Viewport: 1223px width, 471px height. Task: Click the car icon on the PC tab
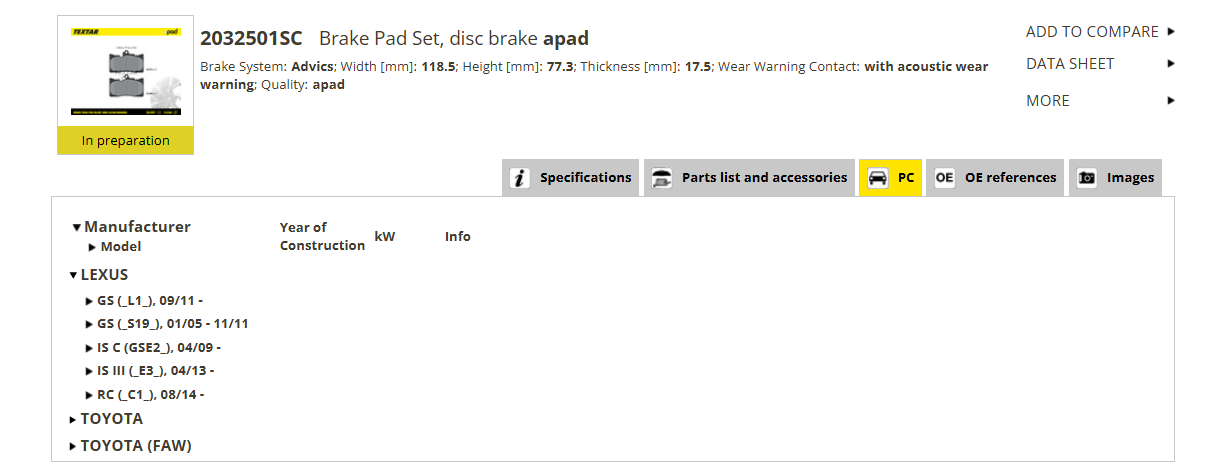tap(877, 178)
